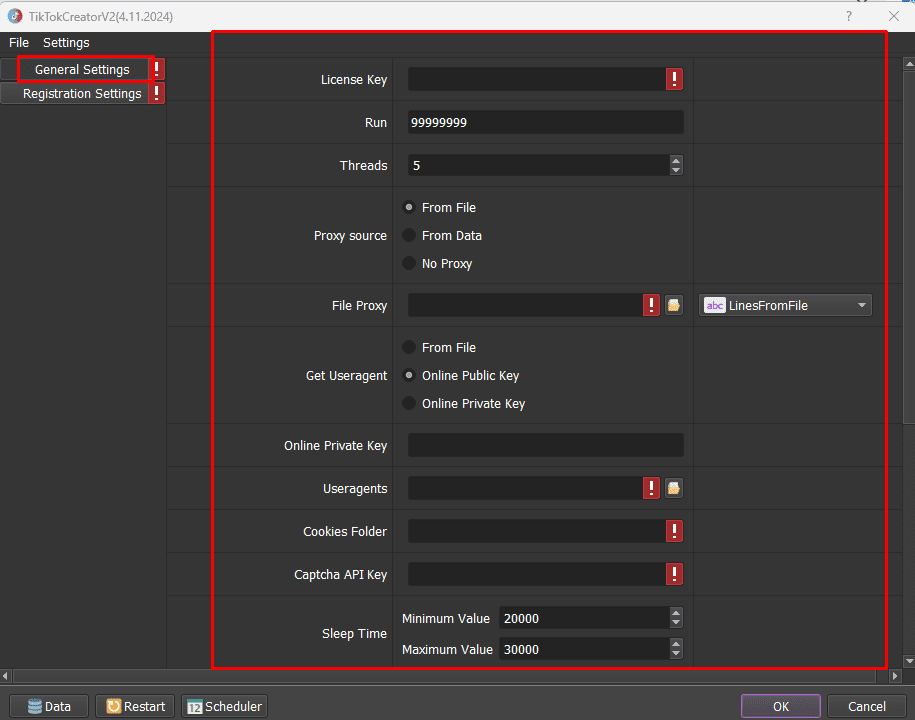The width and height of the screenshot is (915, 720).
Task: Click the Minimum Value field 20000
Action: 585,618
